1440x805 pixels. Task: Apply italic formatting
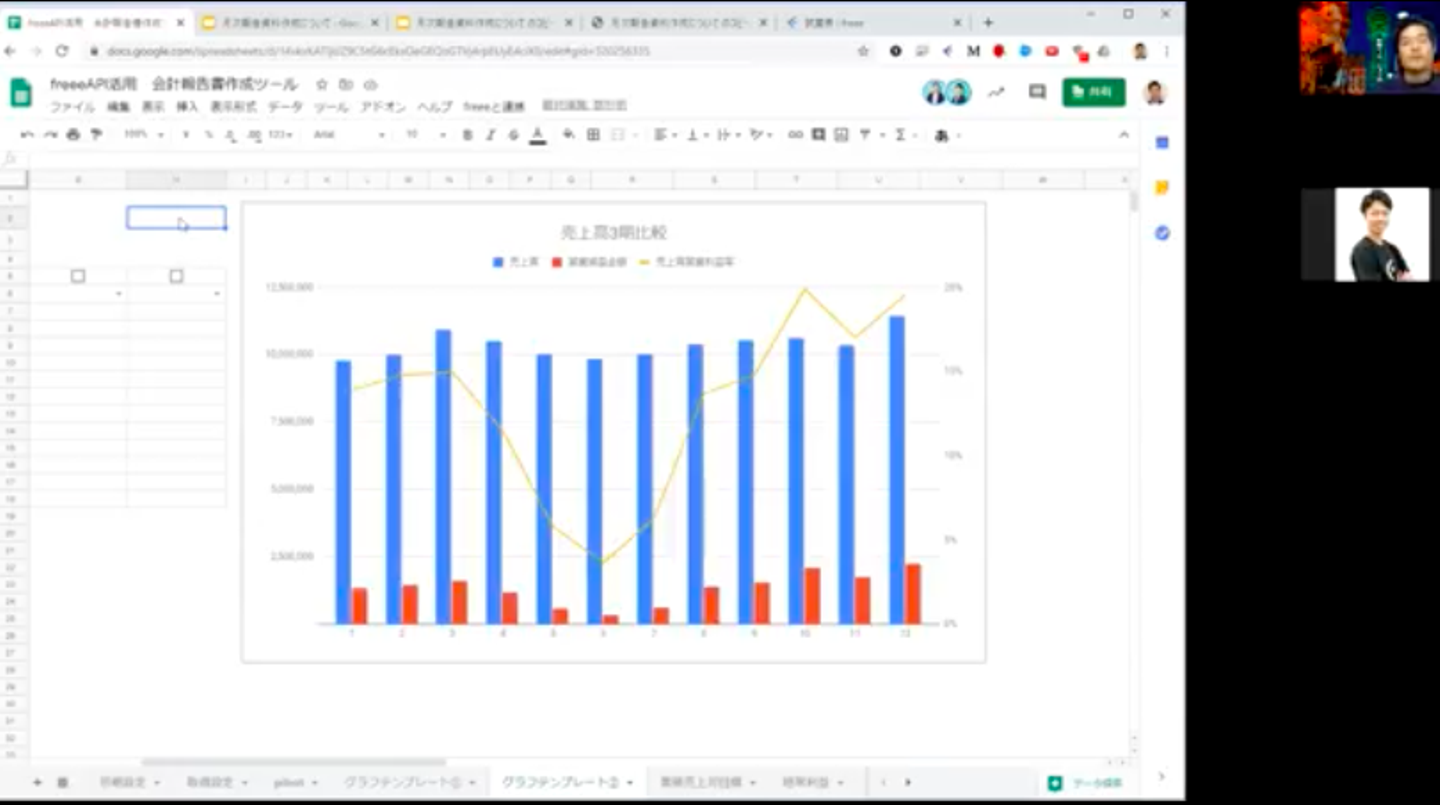point(490,135)
